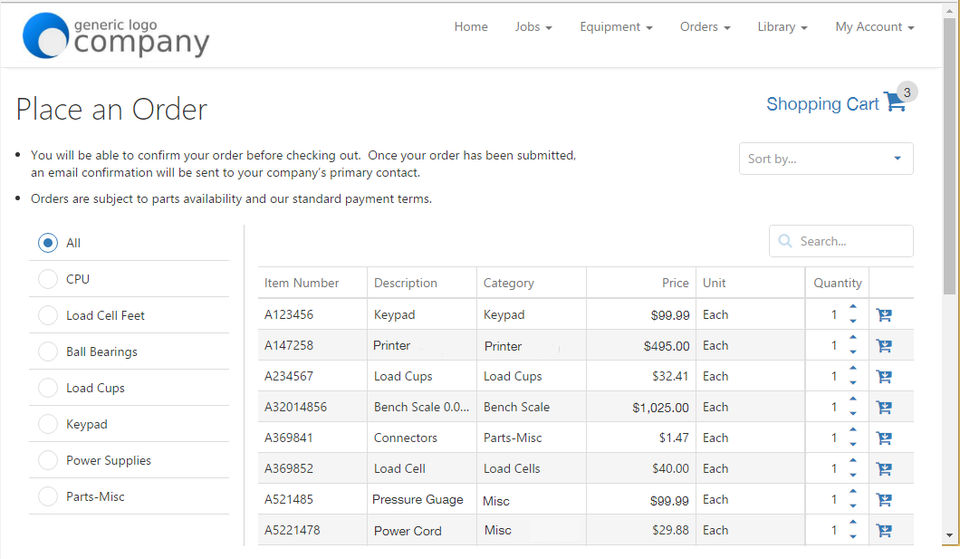Add Connectors A369841 to cart
The image size is (960, 559).
pos(883,438)
